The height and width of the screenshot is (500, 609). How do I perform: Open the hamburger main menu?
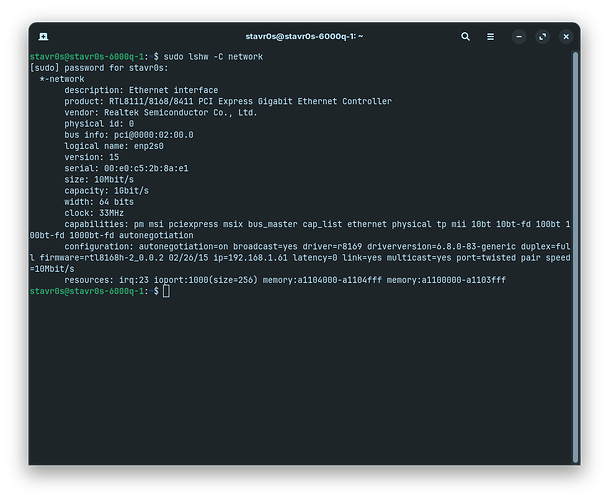point(492,36)
